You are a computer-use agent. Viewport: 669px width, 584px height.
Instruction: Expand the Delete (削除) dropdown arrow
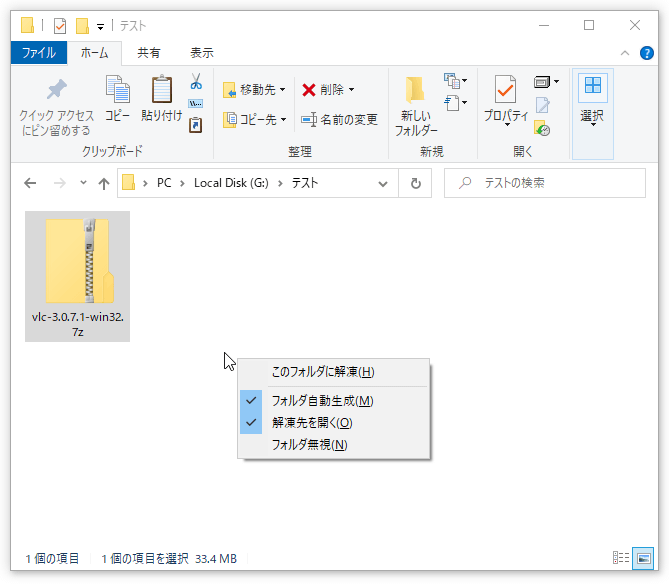pyautogui.click(x=352, y=90)
